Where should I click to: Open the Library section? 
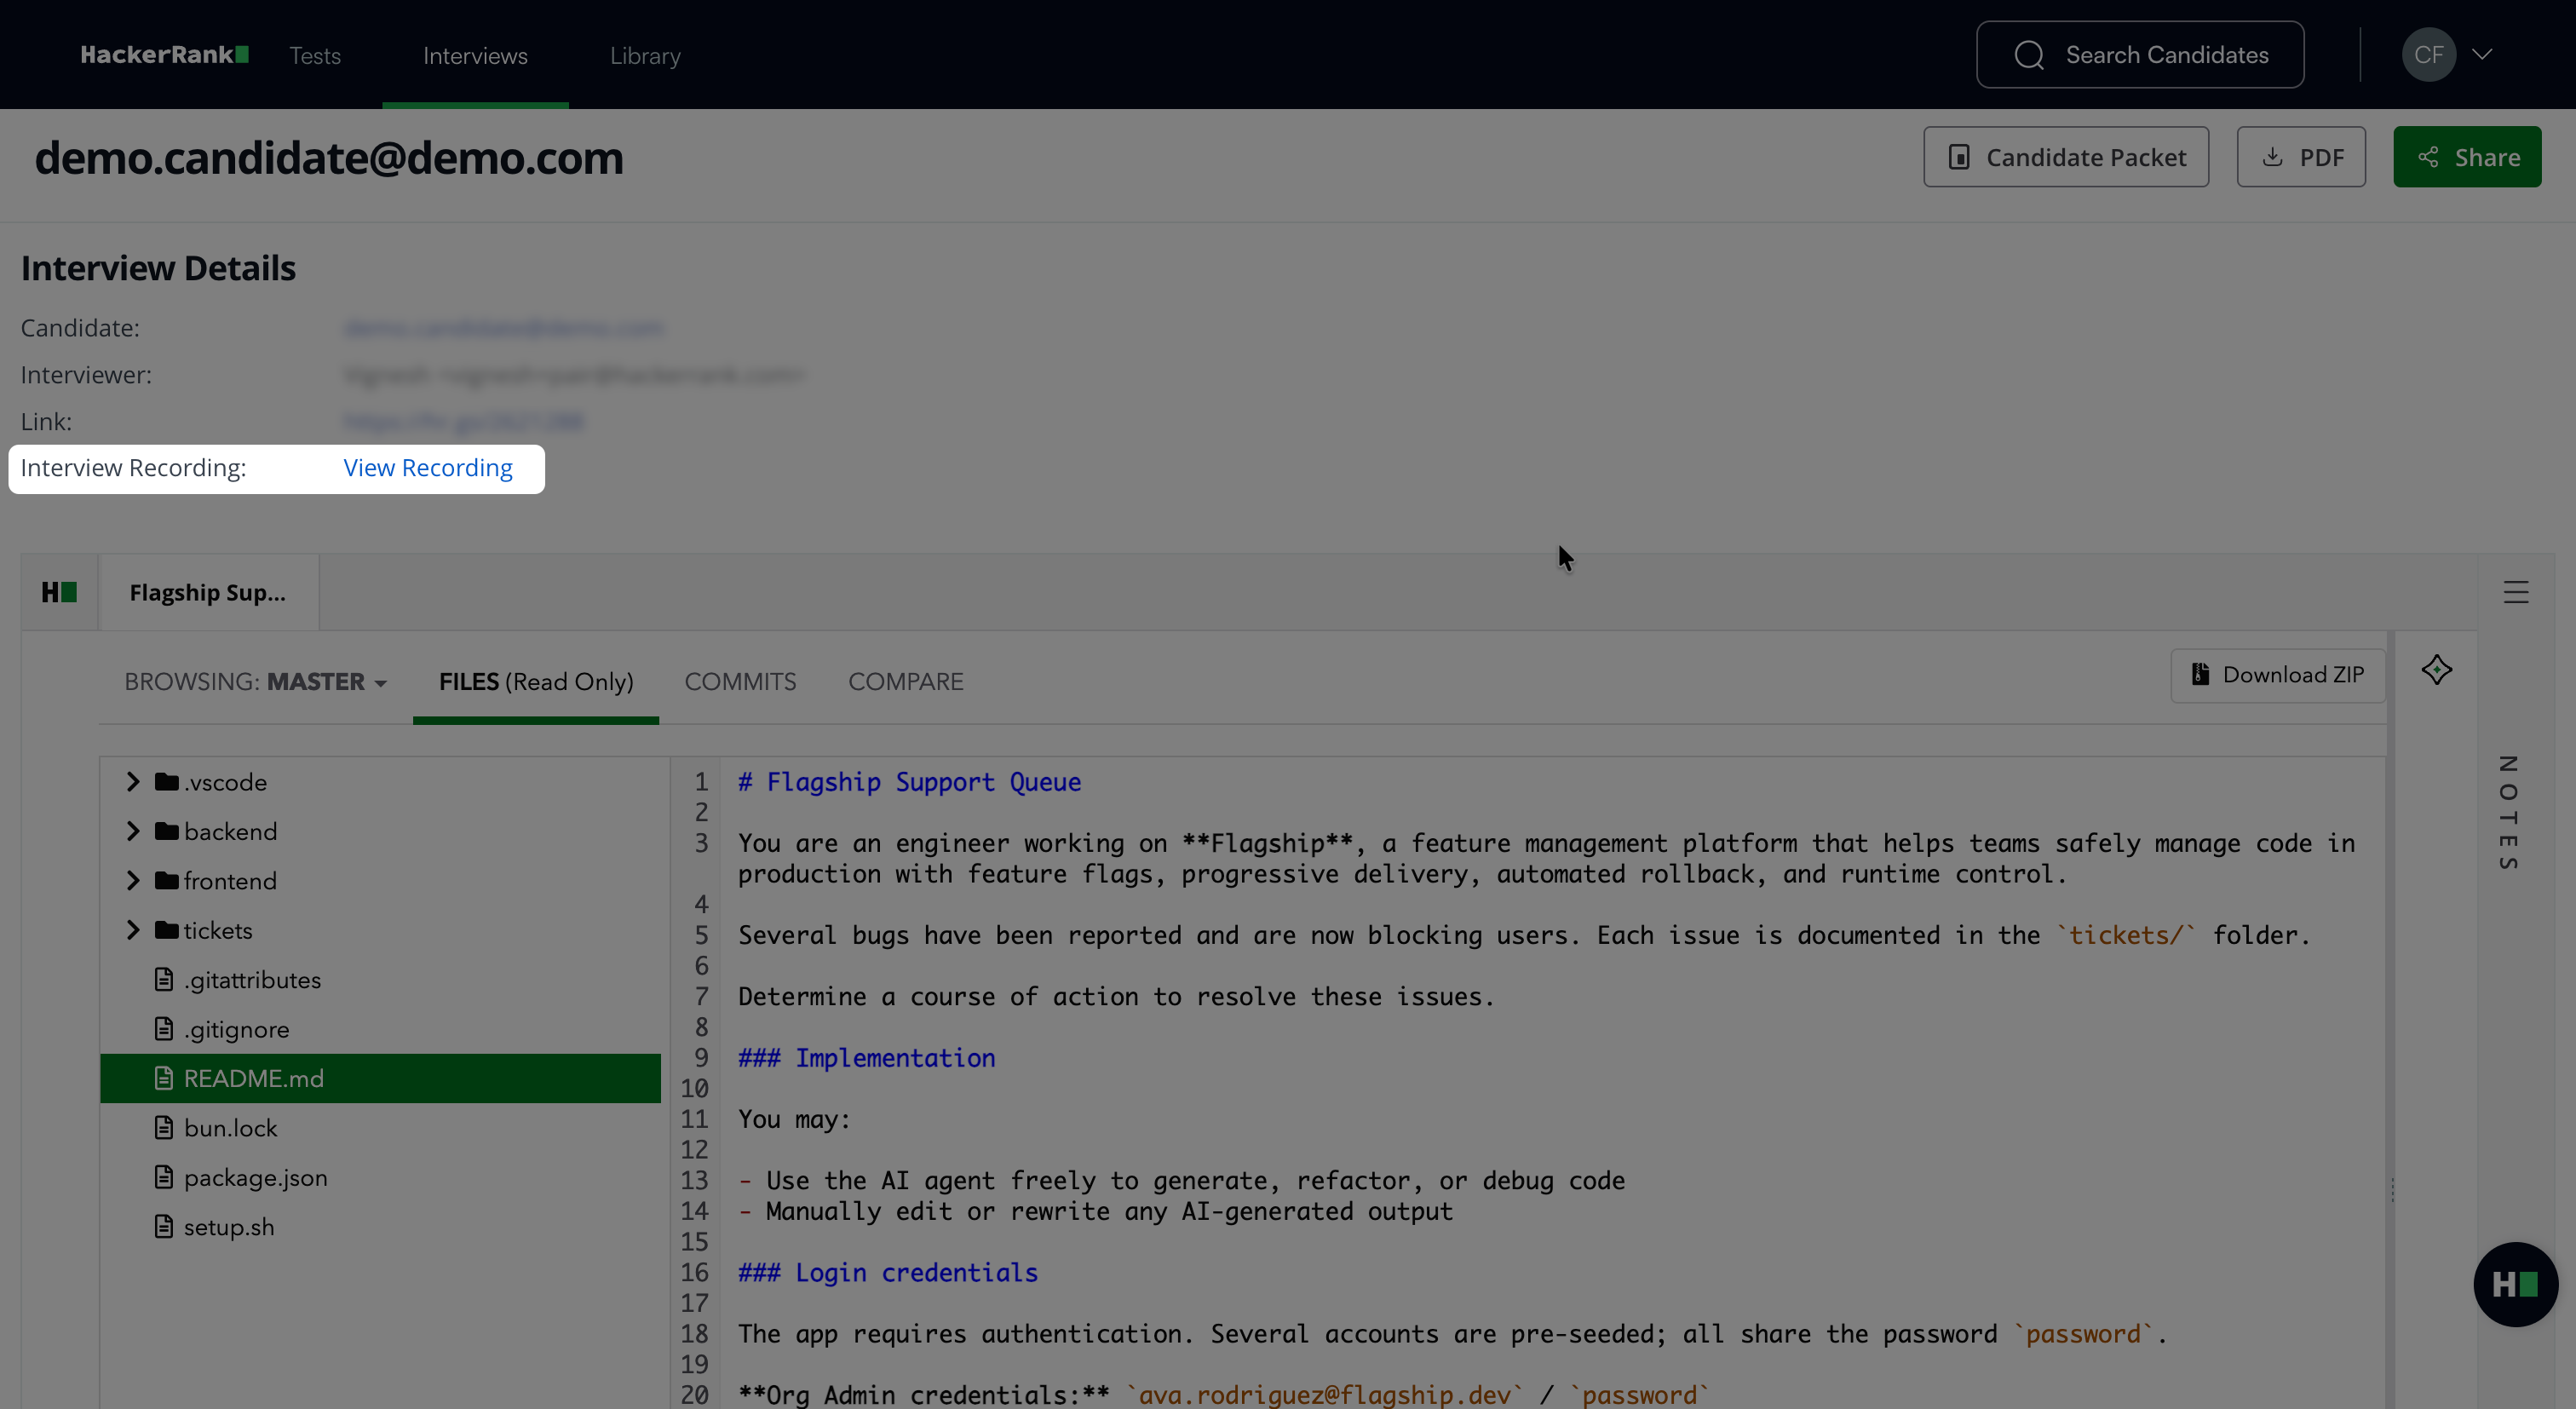tap(645, 56)
